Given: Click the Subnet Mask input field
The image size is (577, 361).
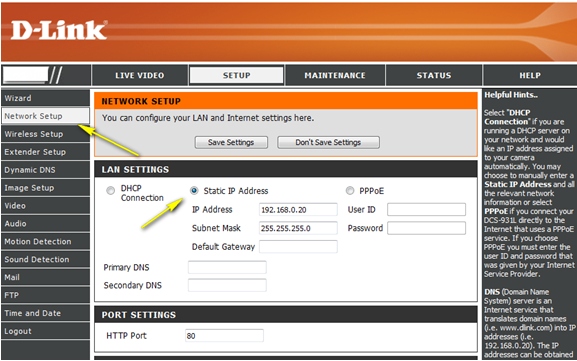Looking at the screenshot, I should tap(298, 228).
